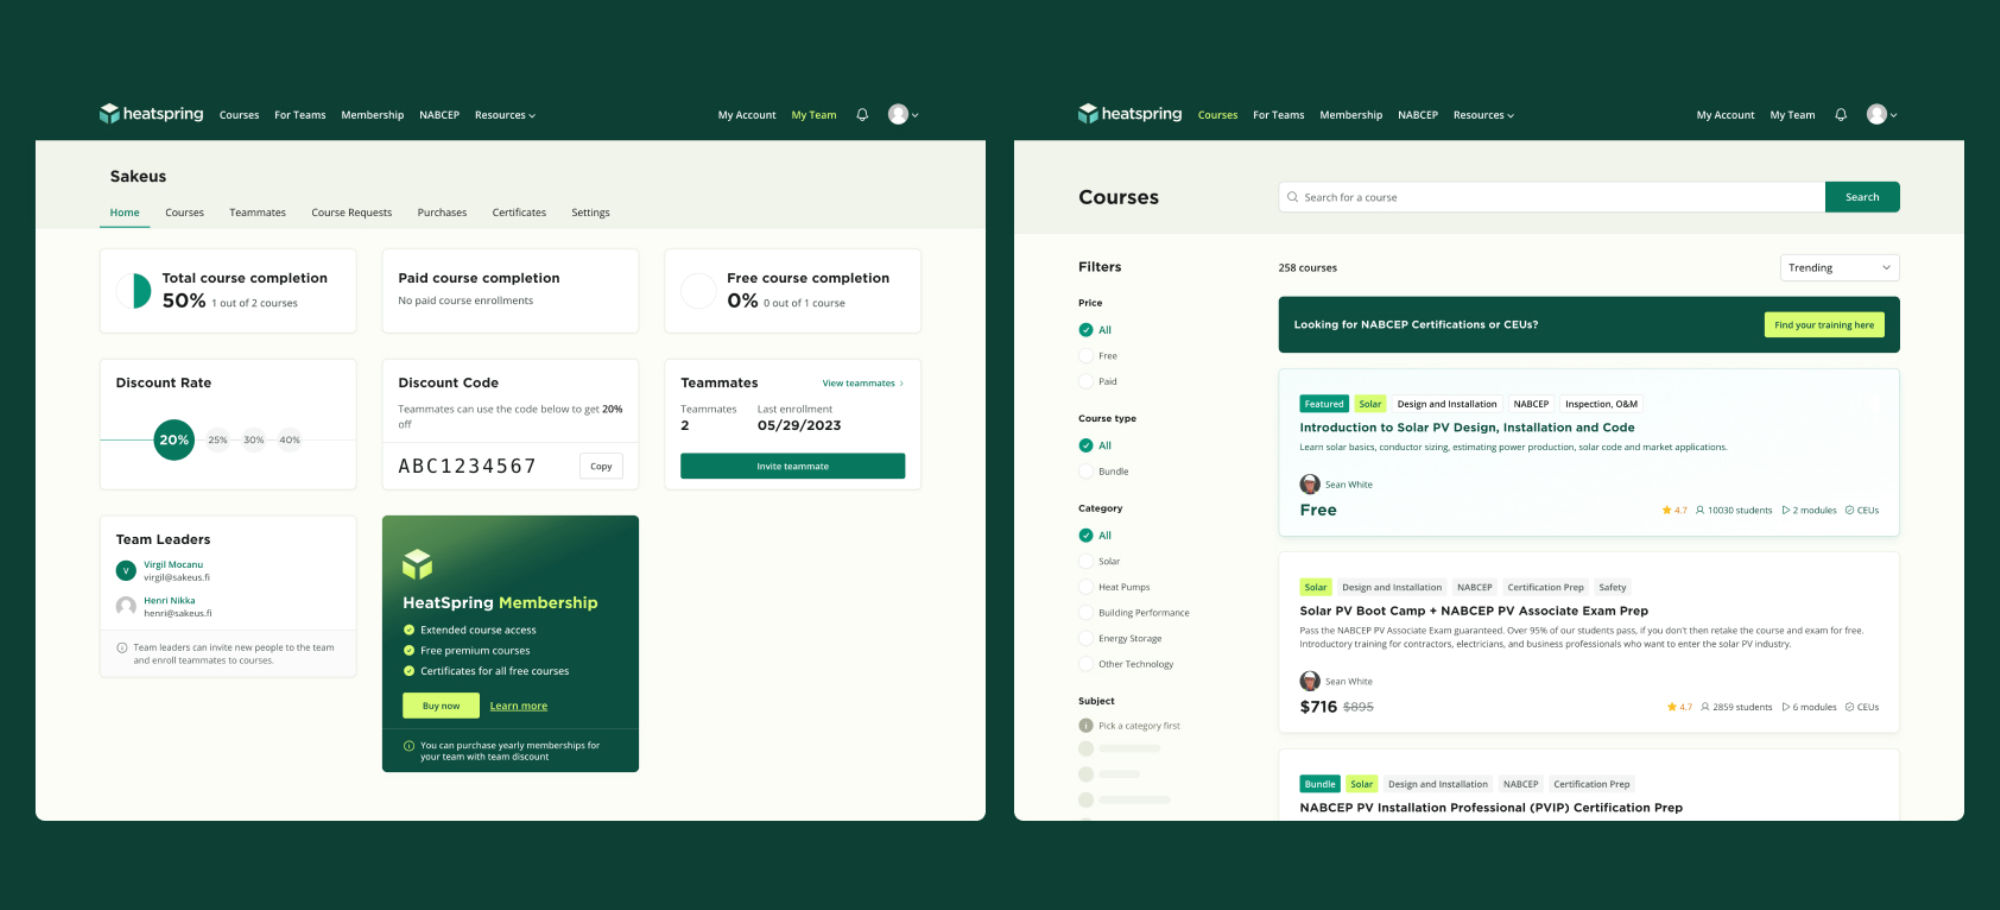Click profile avatar in left window
This screenshot has height=910, width=2000.
pyautogui.click(x=898, y=114)
